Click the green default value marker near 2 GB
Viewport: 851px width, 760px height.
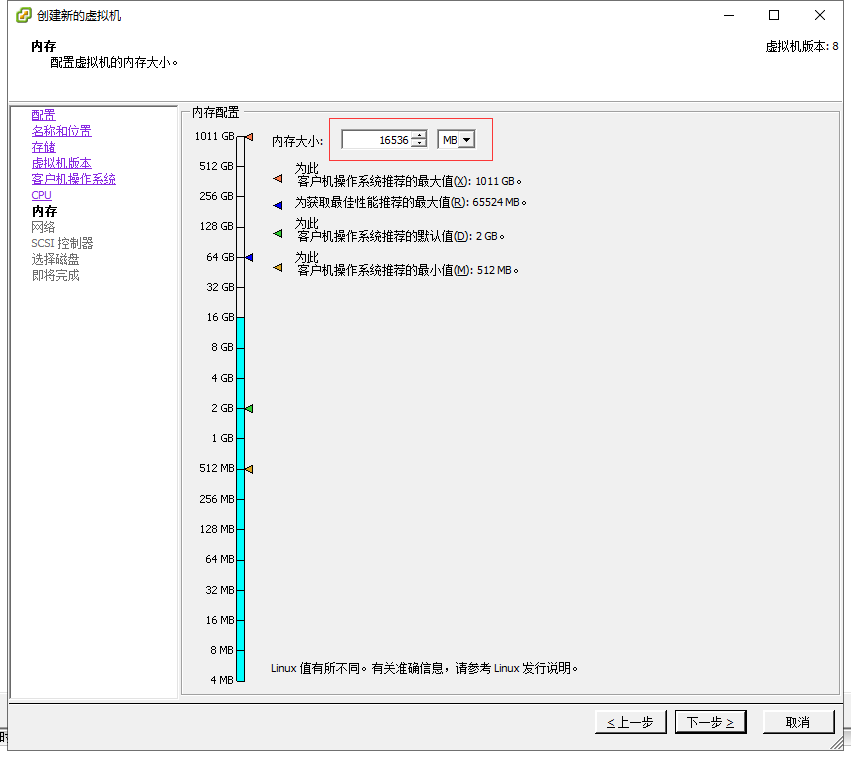pos(248,408)
